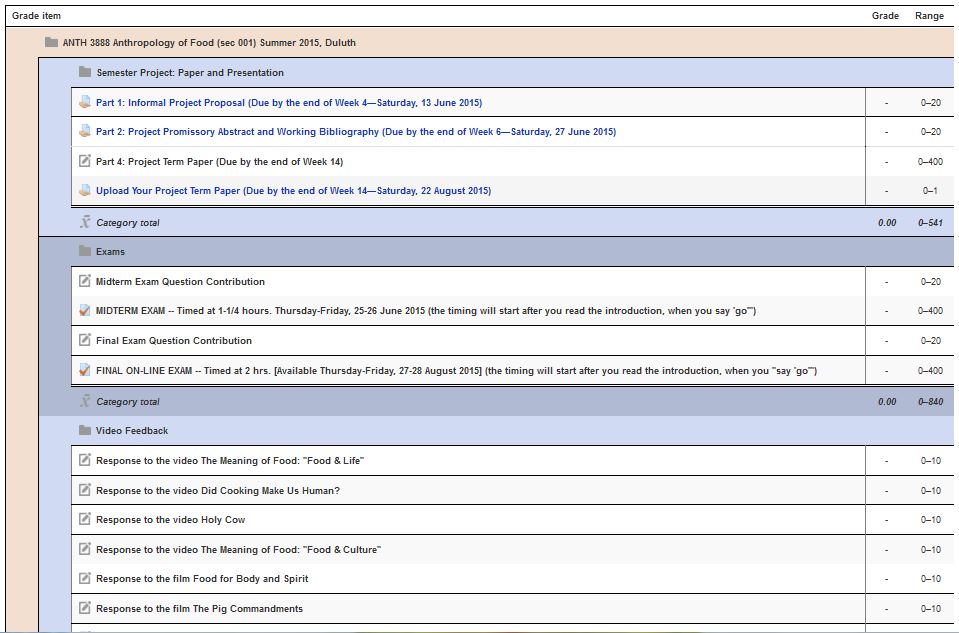Click the 0–400 range in FINAL ON-LINE EXAM row
The height and width of the screenshot is (633, 959).
click(x=930, y=371)
